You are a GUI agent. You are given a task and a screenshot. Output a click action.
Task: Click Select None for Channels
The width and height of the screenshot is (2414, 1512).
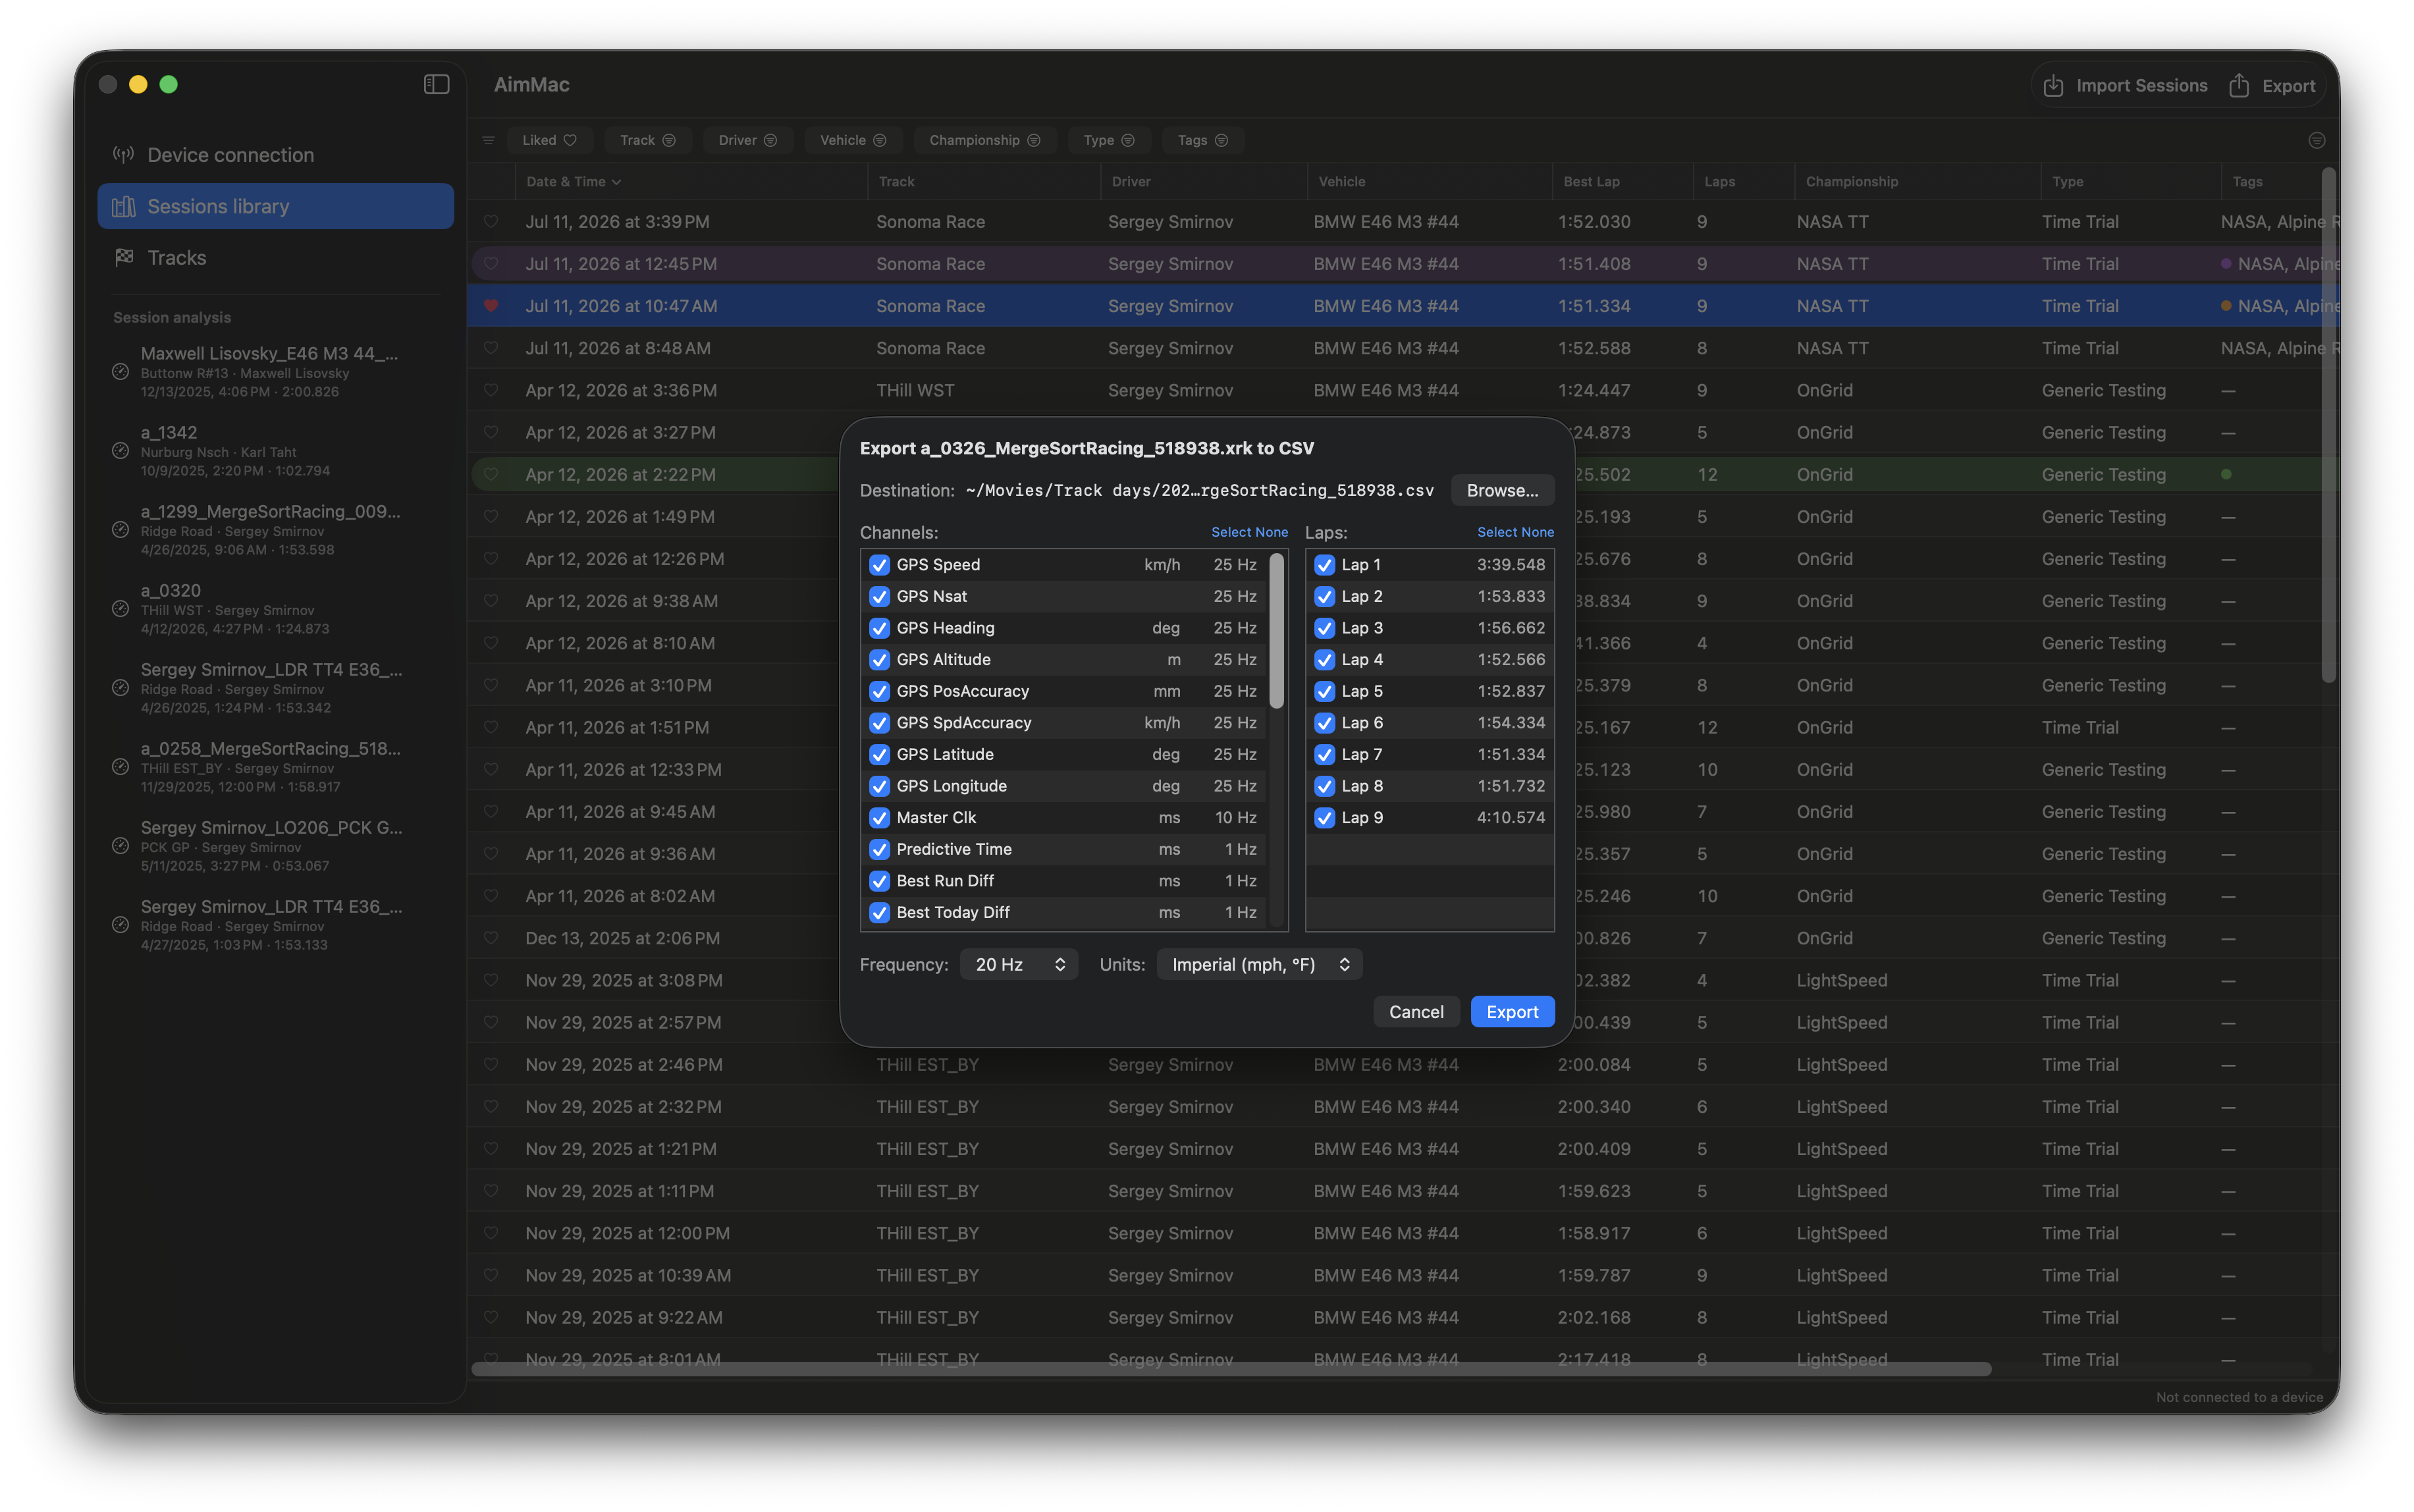[x=1249, y=533]
